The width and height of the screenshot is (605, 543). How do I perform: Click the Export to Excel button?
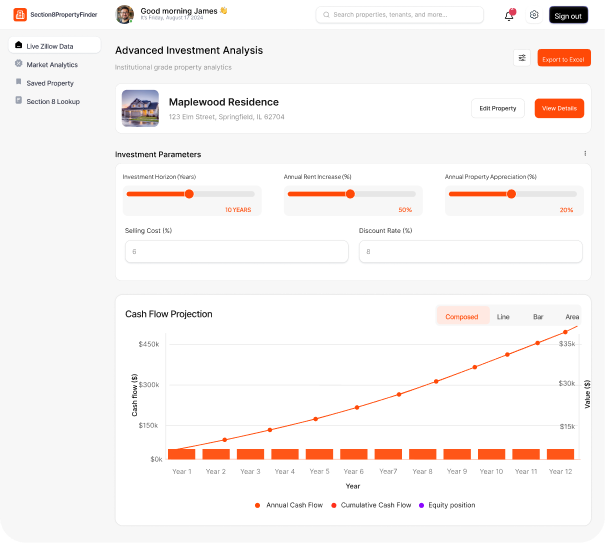(563, 59)
